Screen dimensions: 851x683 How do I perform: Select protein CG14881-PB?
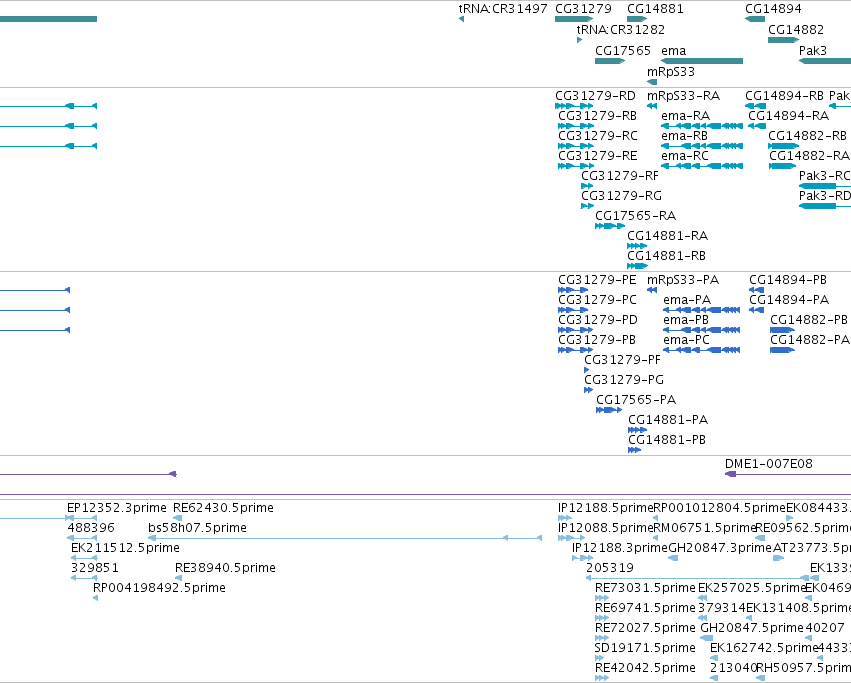point(666,441)
